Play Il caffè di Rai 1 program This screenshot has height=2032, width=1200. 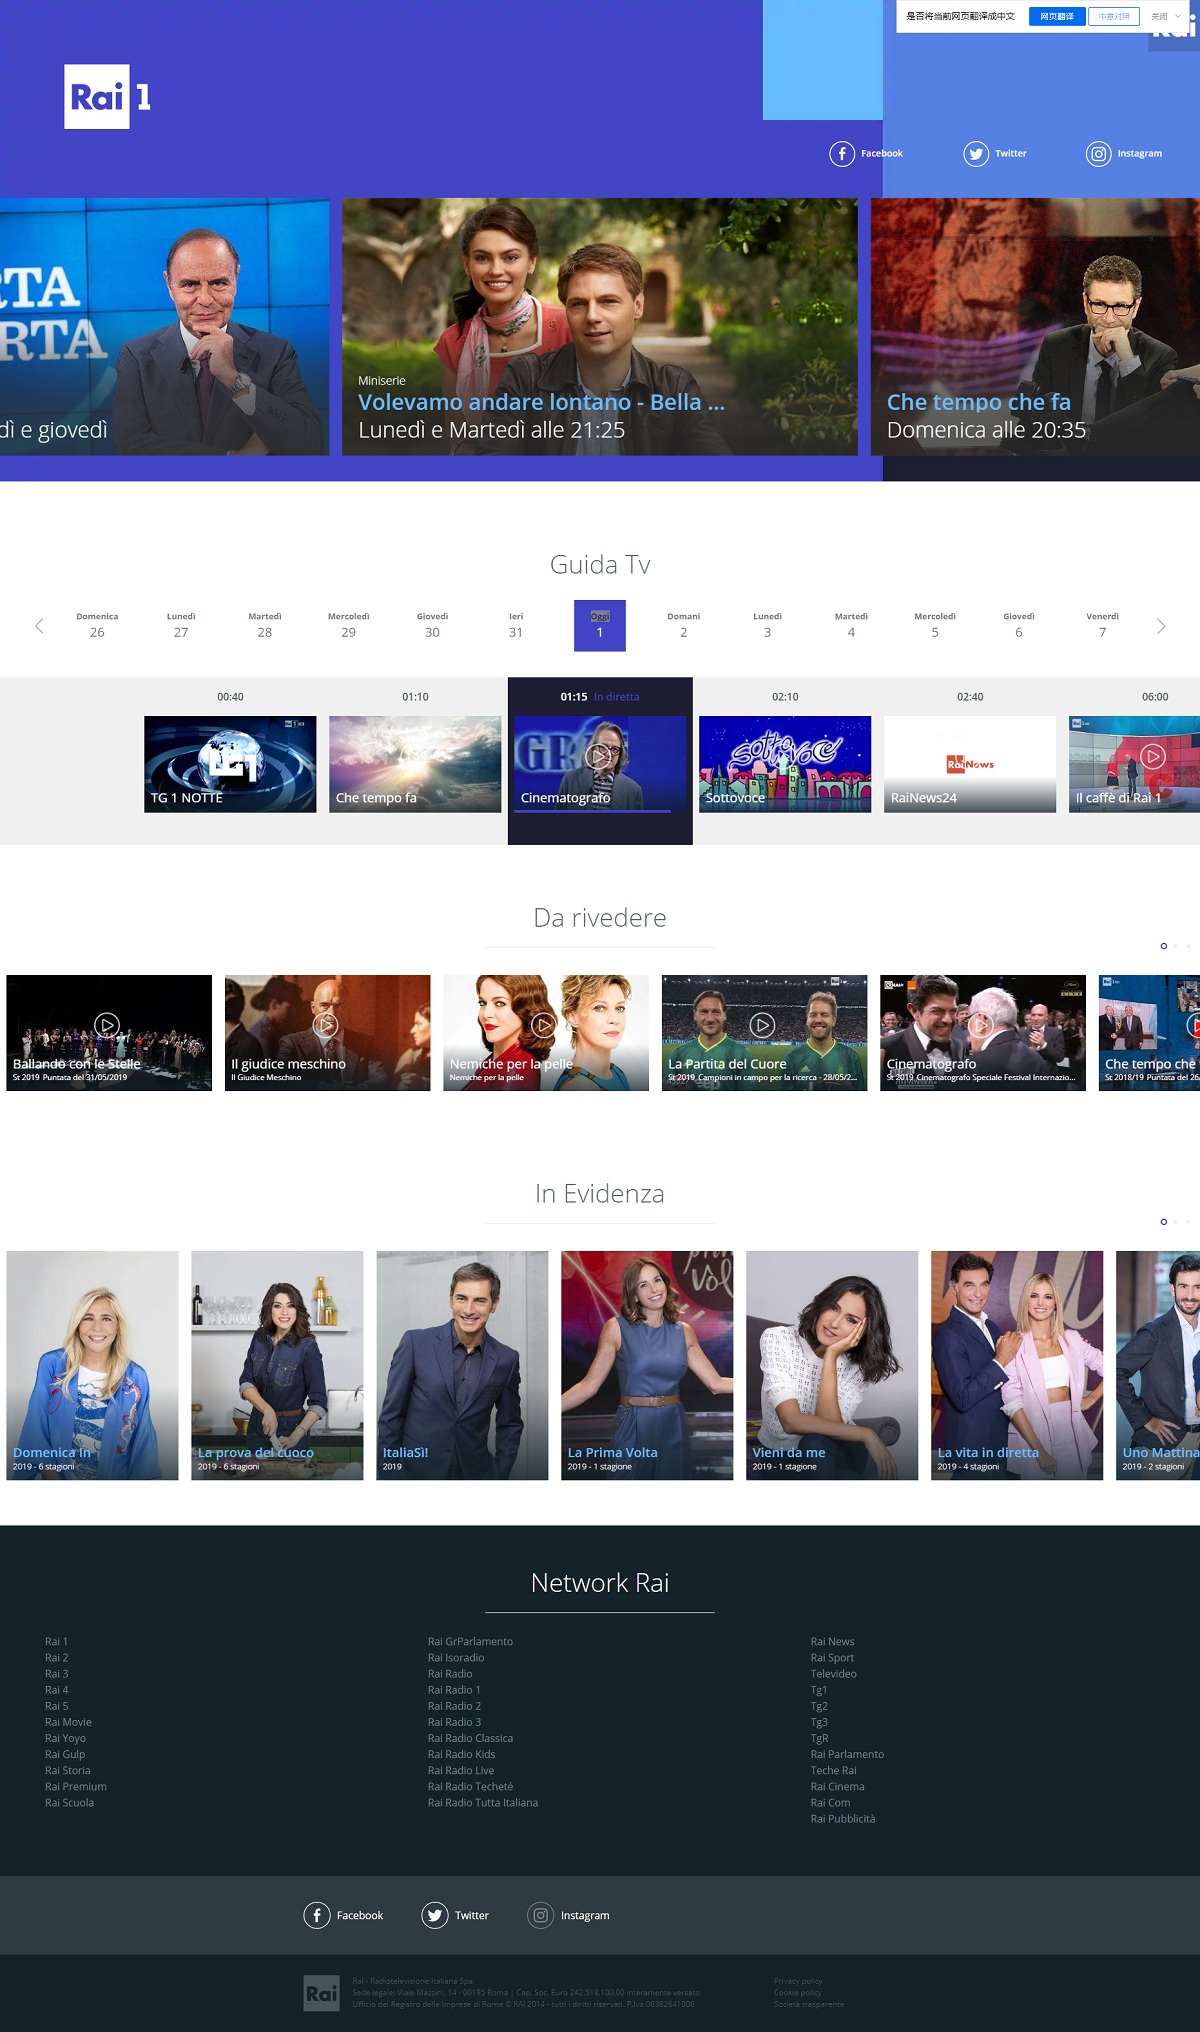(1153, 756)
